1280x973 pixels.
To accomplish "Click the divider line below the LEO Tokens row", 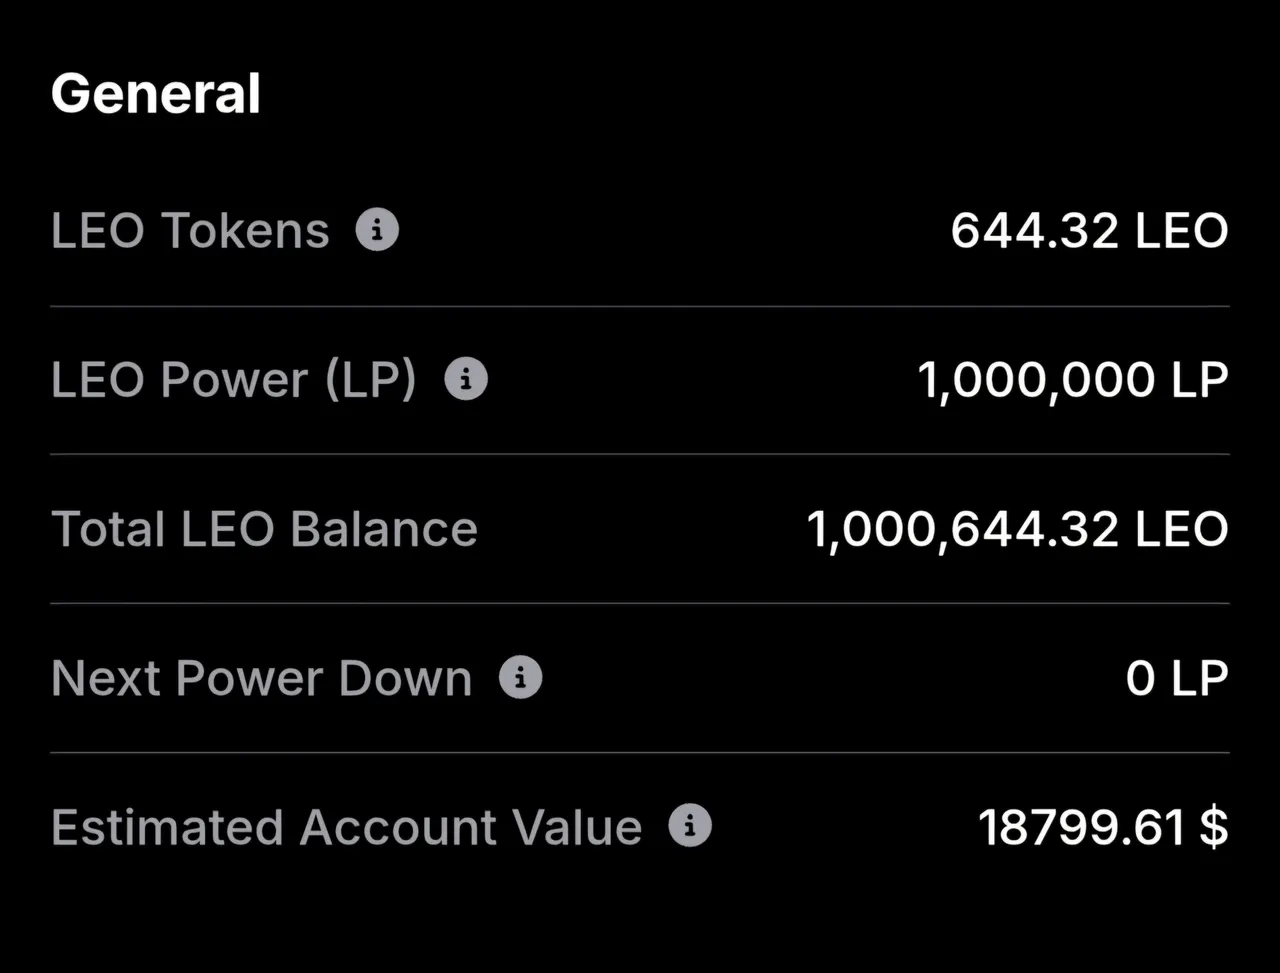I will pyautogui.click(x=640, y=306).
